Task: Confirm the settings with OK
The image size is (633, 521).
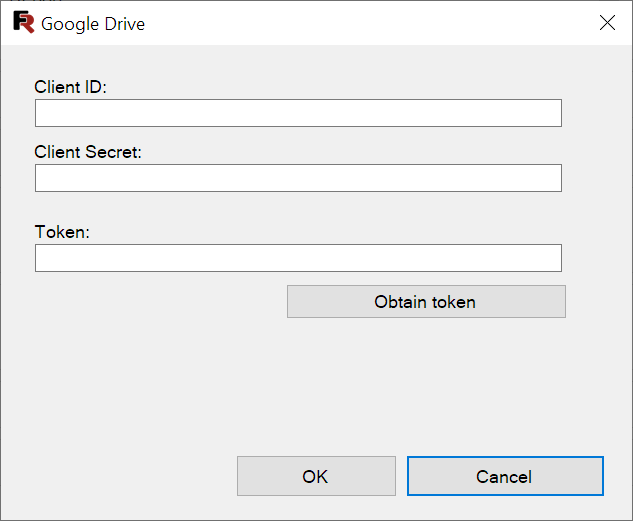Action: point(316,476)
